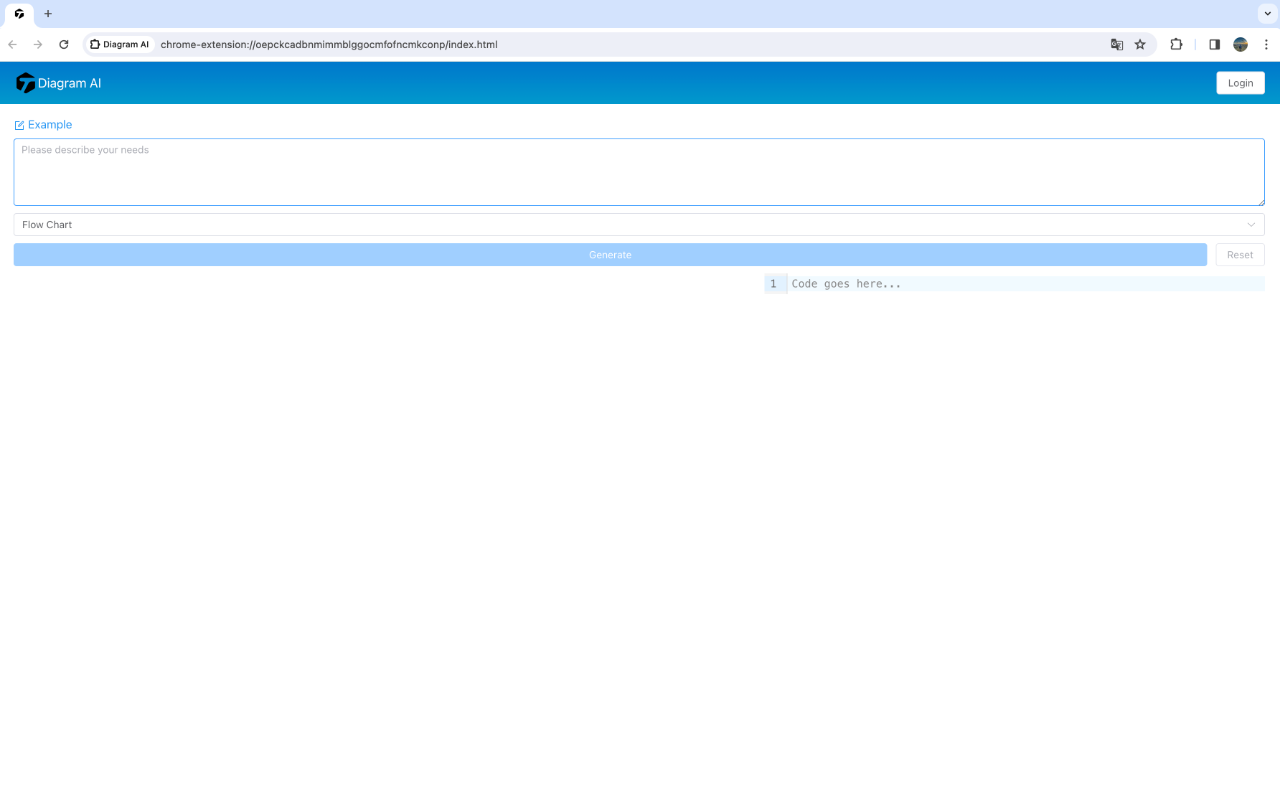Go back to the previous page

click(x=12, y=44)
